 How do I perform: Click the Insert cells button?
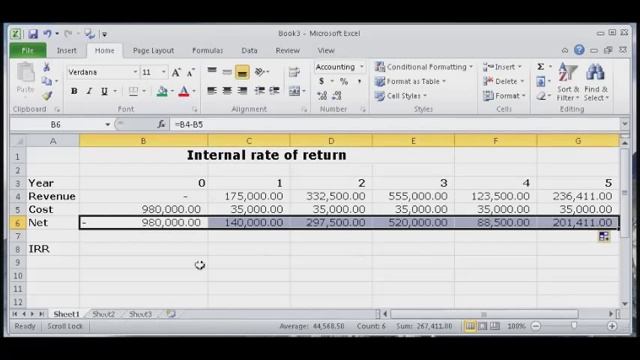pos(502,67)
